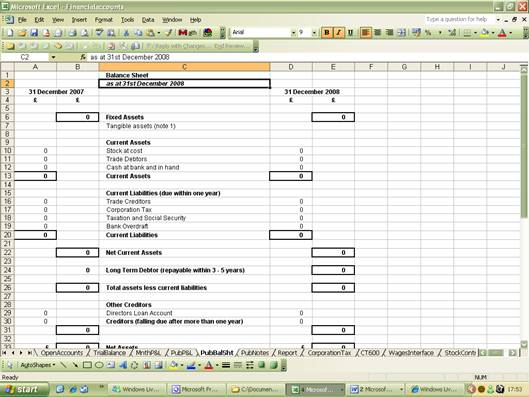Select the Rectangle drawing tool

pos(87,365)
